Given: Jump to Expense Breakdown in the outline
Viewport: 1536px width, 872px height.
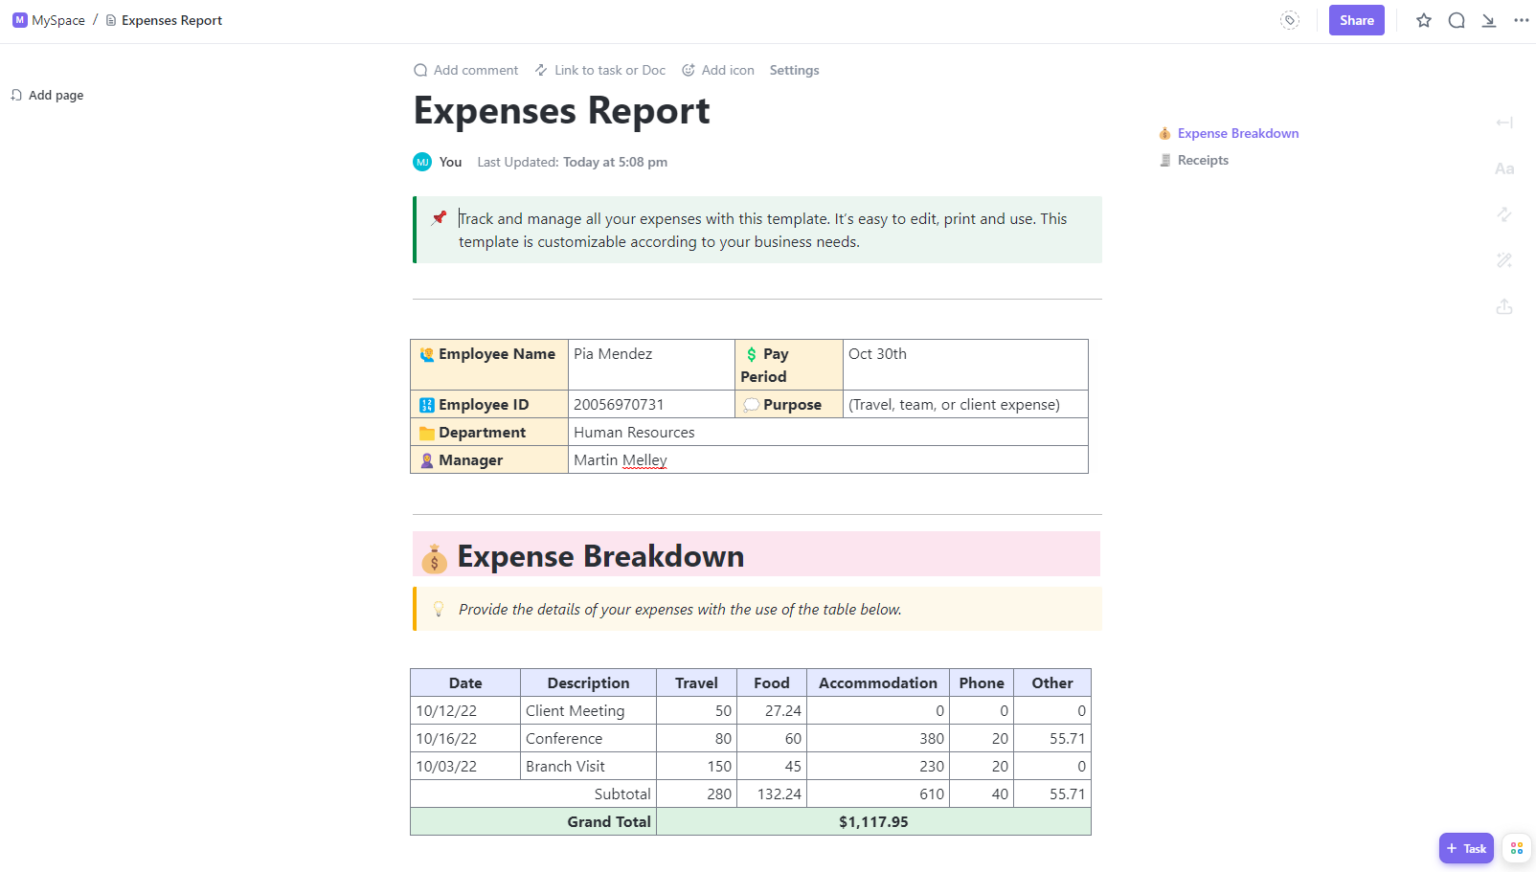Looking at the screenshot, I should click(x=1238, y=133).
